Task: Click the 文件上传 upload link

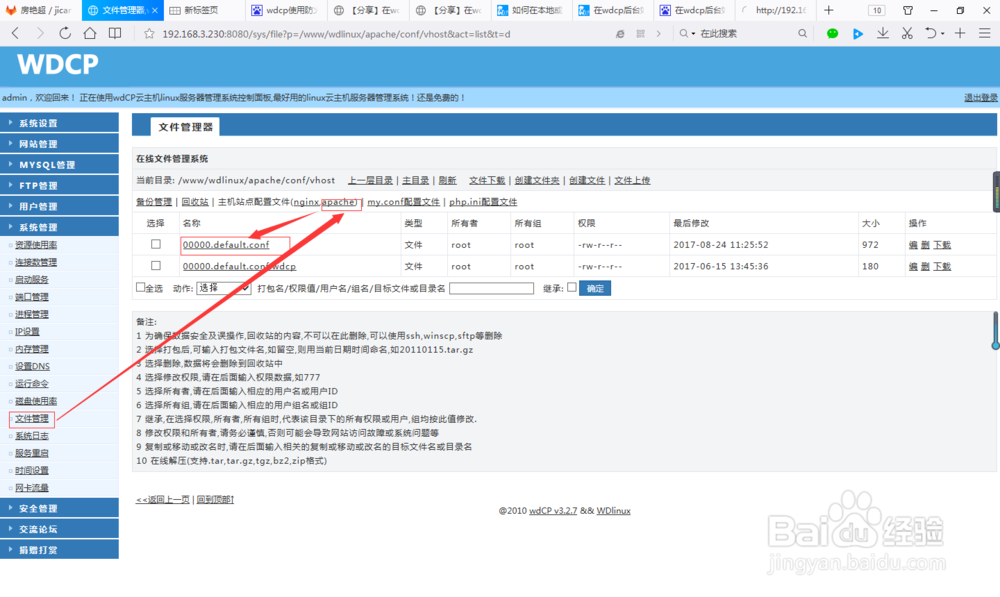Action: pyautogui.click(x=632, y=181)
